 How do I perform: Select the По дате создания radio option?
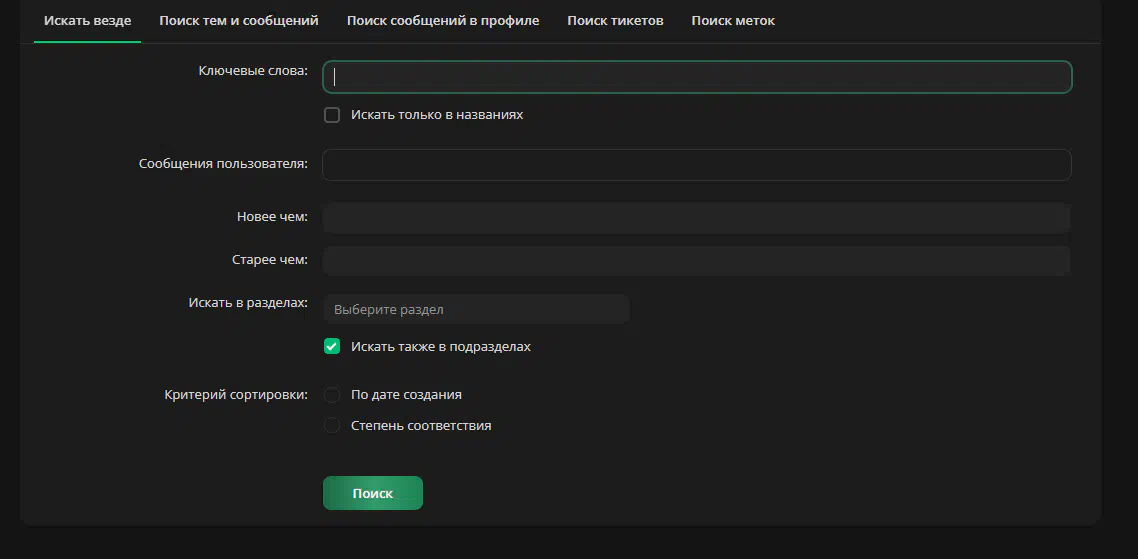332,395
